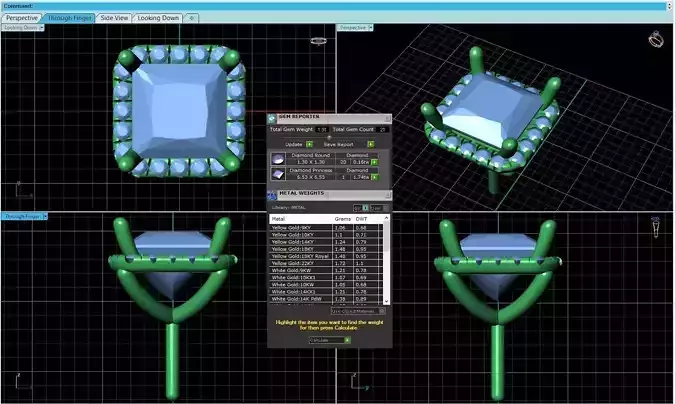Open the Through Finger viewport title dropdown

(45, 216)
